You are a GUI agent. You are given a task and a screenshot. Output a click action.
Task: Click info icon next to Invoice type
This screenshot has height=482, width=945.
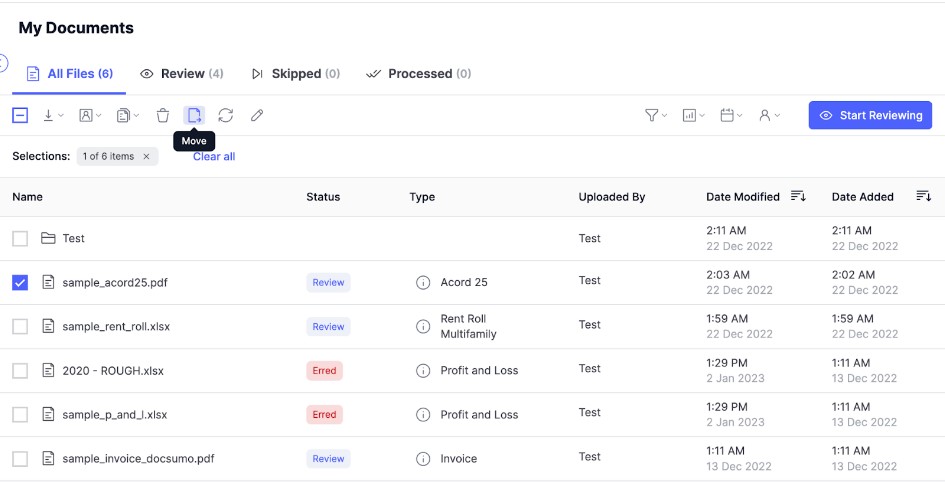pyautogui.click(x=423, y=459)
